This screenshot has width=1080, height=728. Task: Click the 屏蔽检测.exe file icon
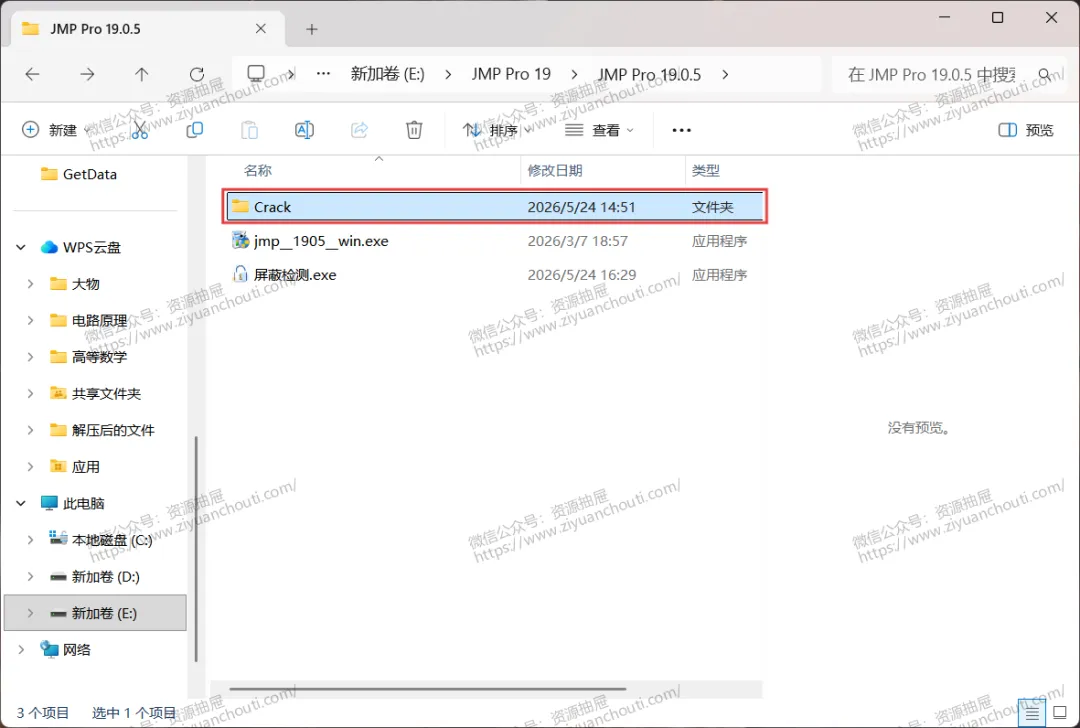tap(240, 274)
